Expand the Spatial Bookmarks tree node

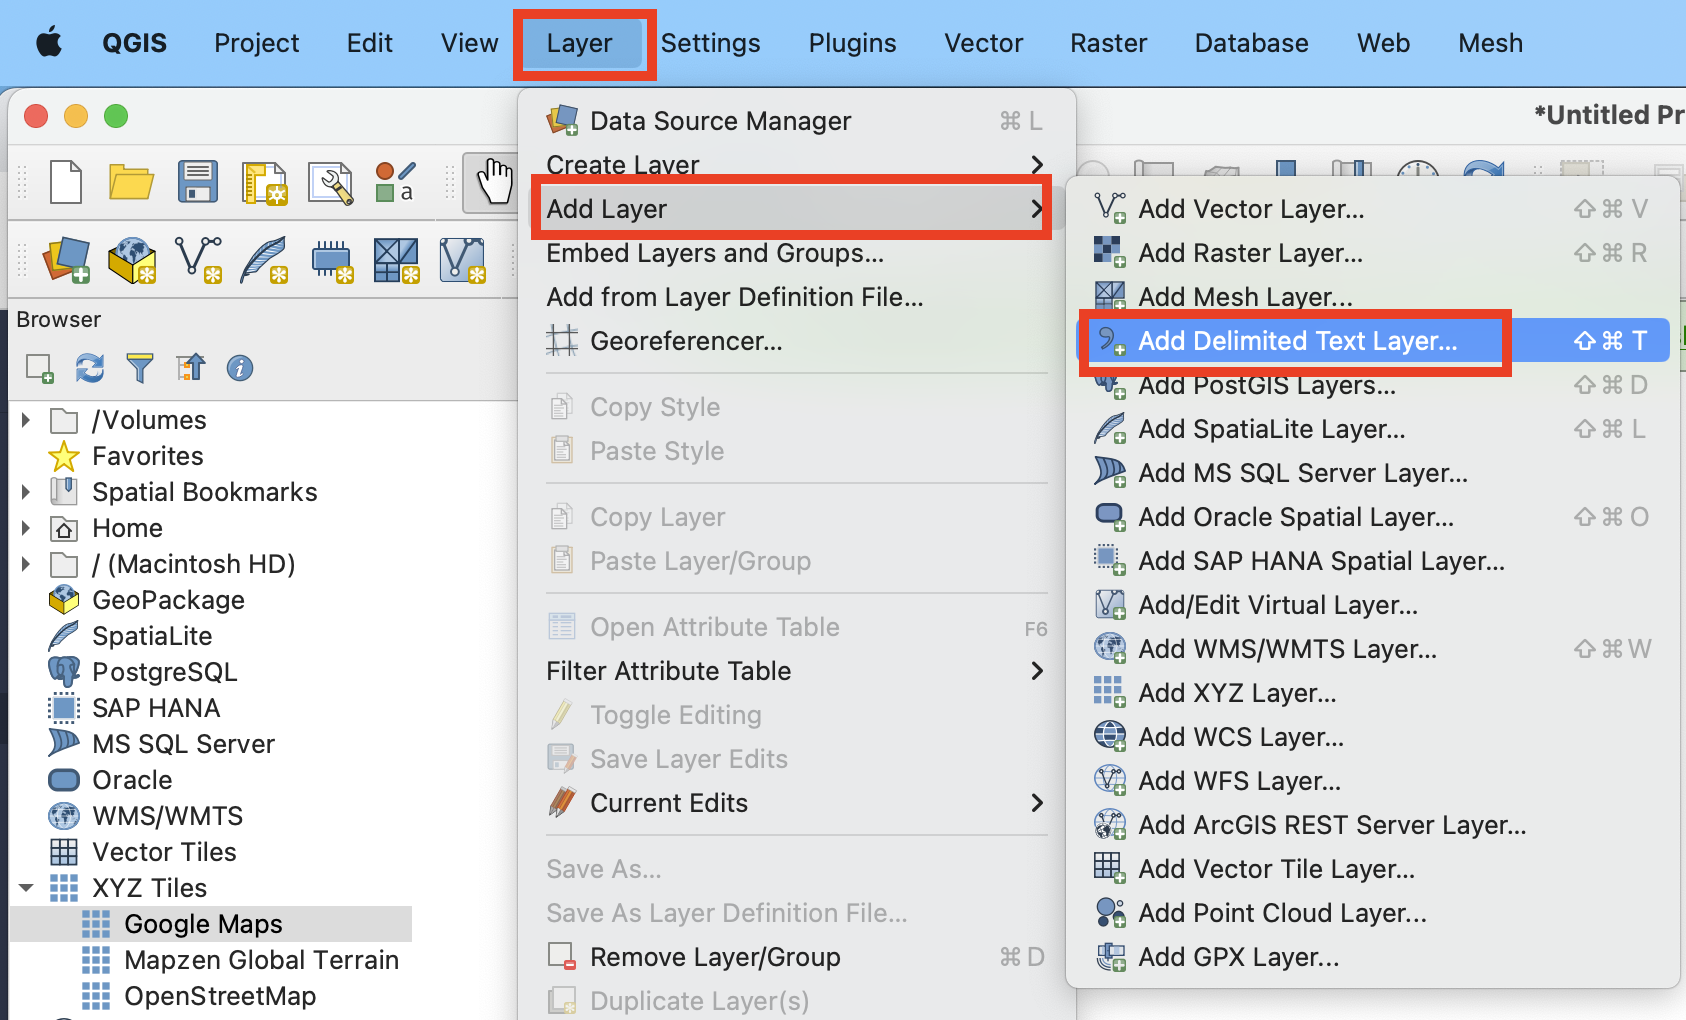click(26, 492)
